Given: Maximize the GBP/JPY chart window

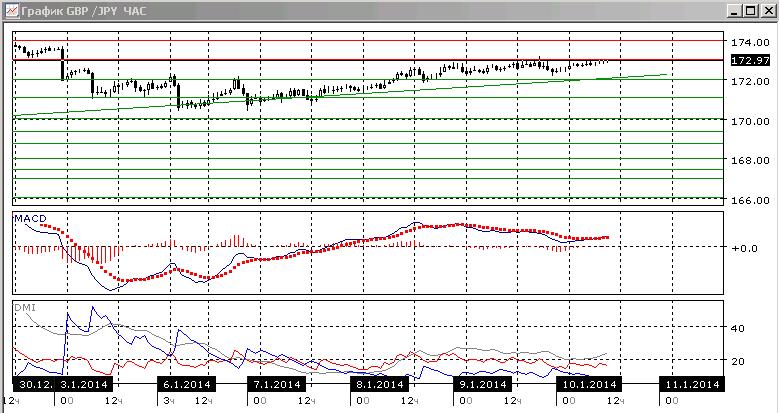Looking at the screenshot, I should click(750, 10).
